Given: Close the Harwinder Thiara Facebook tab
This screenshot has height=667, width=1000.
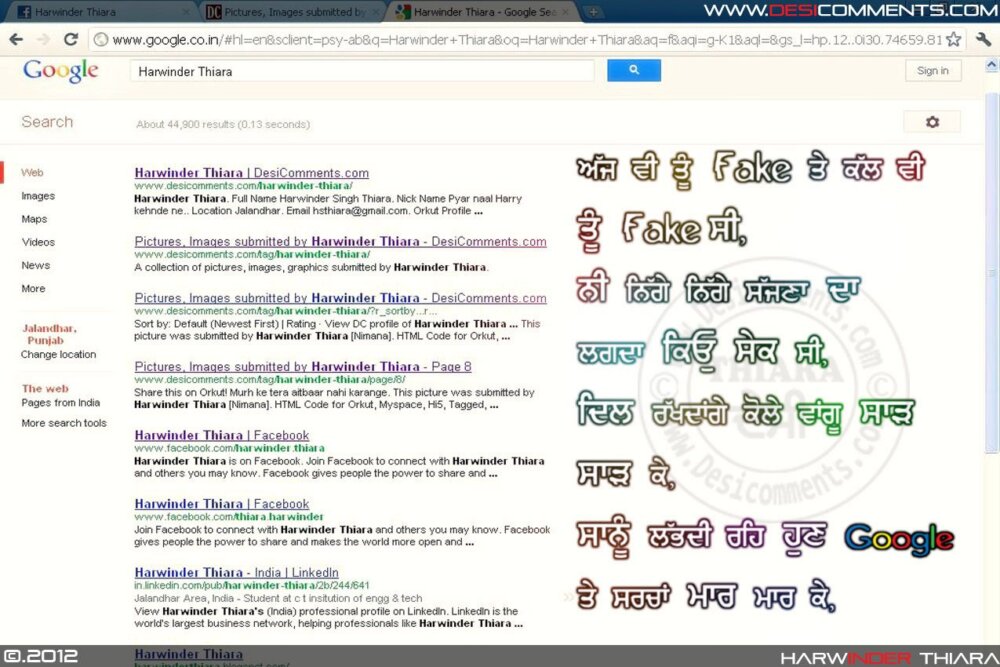Looking at the screenshot, I should pos(186,12).
